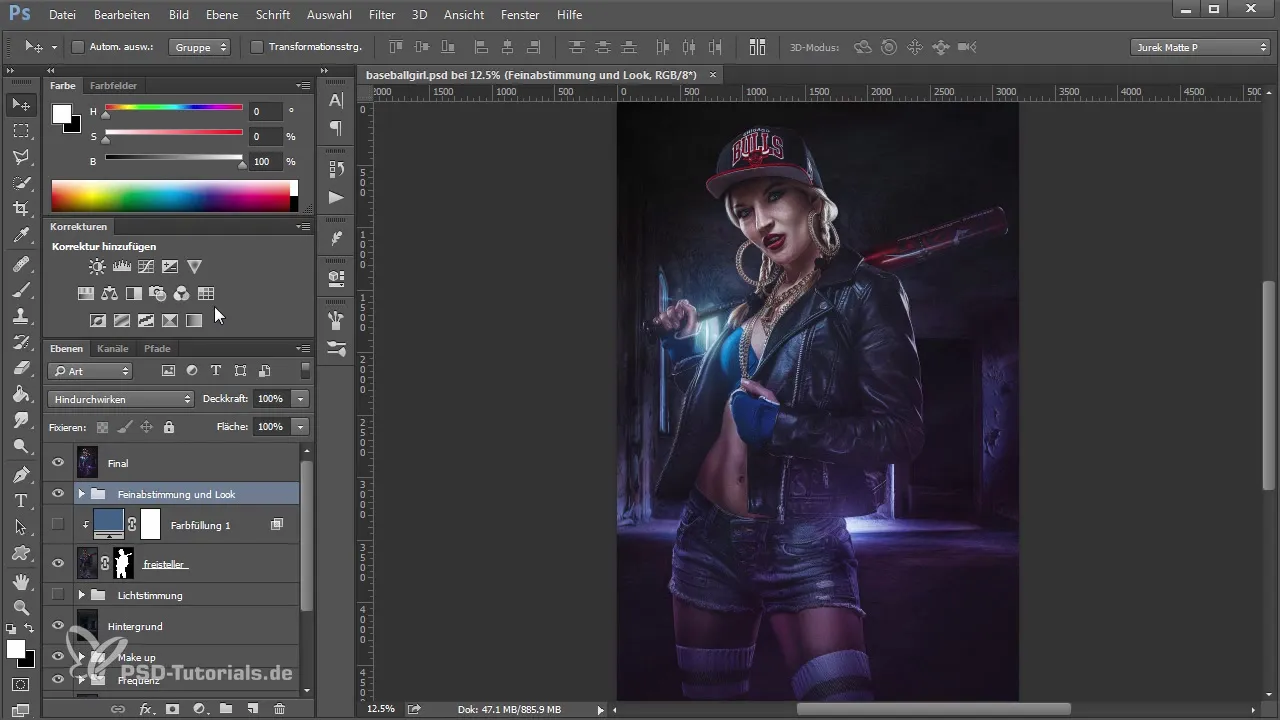
Task: Open the Fläche fill arrow
Action: (x=301, y=427)
